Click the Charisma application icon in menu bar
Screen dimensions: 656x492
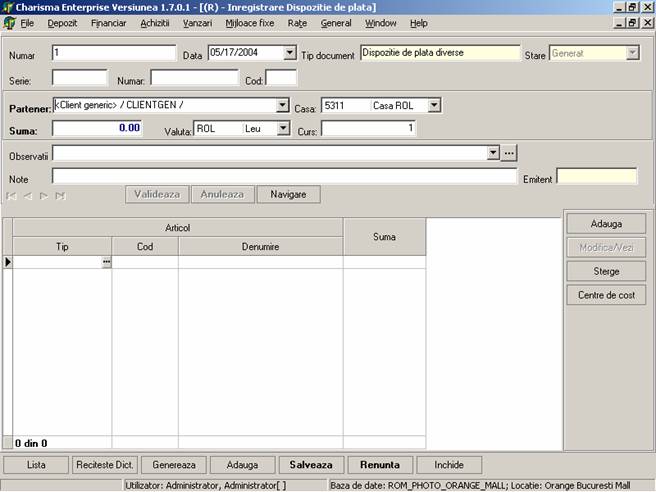tap(10, 23)
